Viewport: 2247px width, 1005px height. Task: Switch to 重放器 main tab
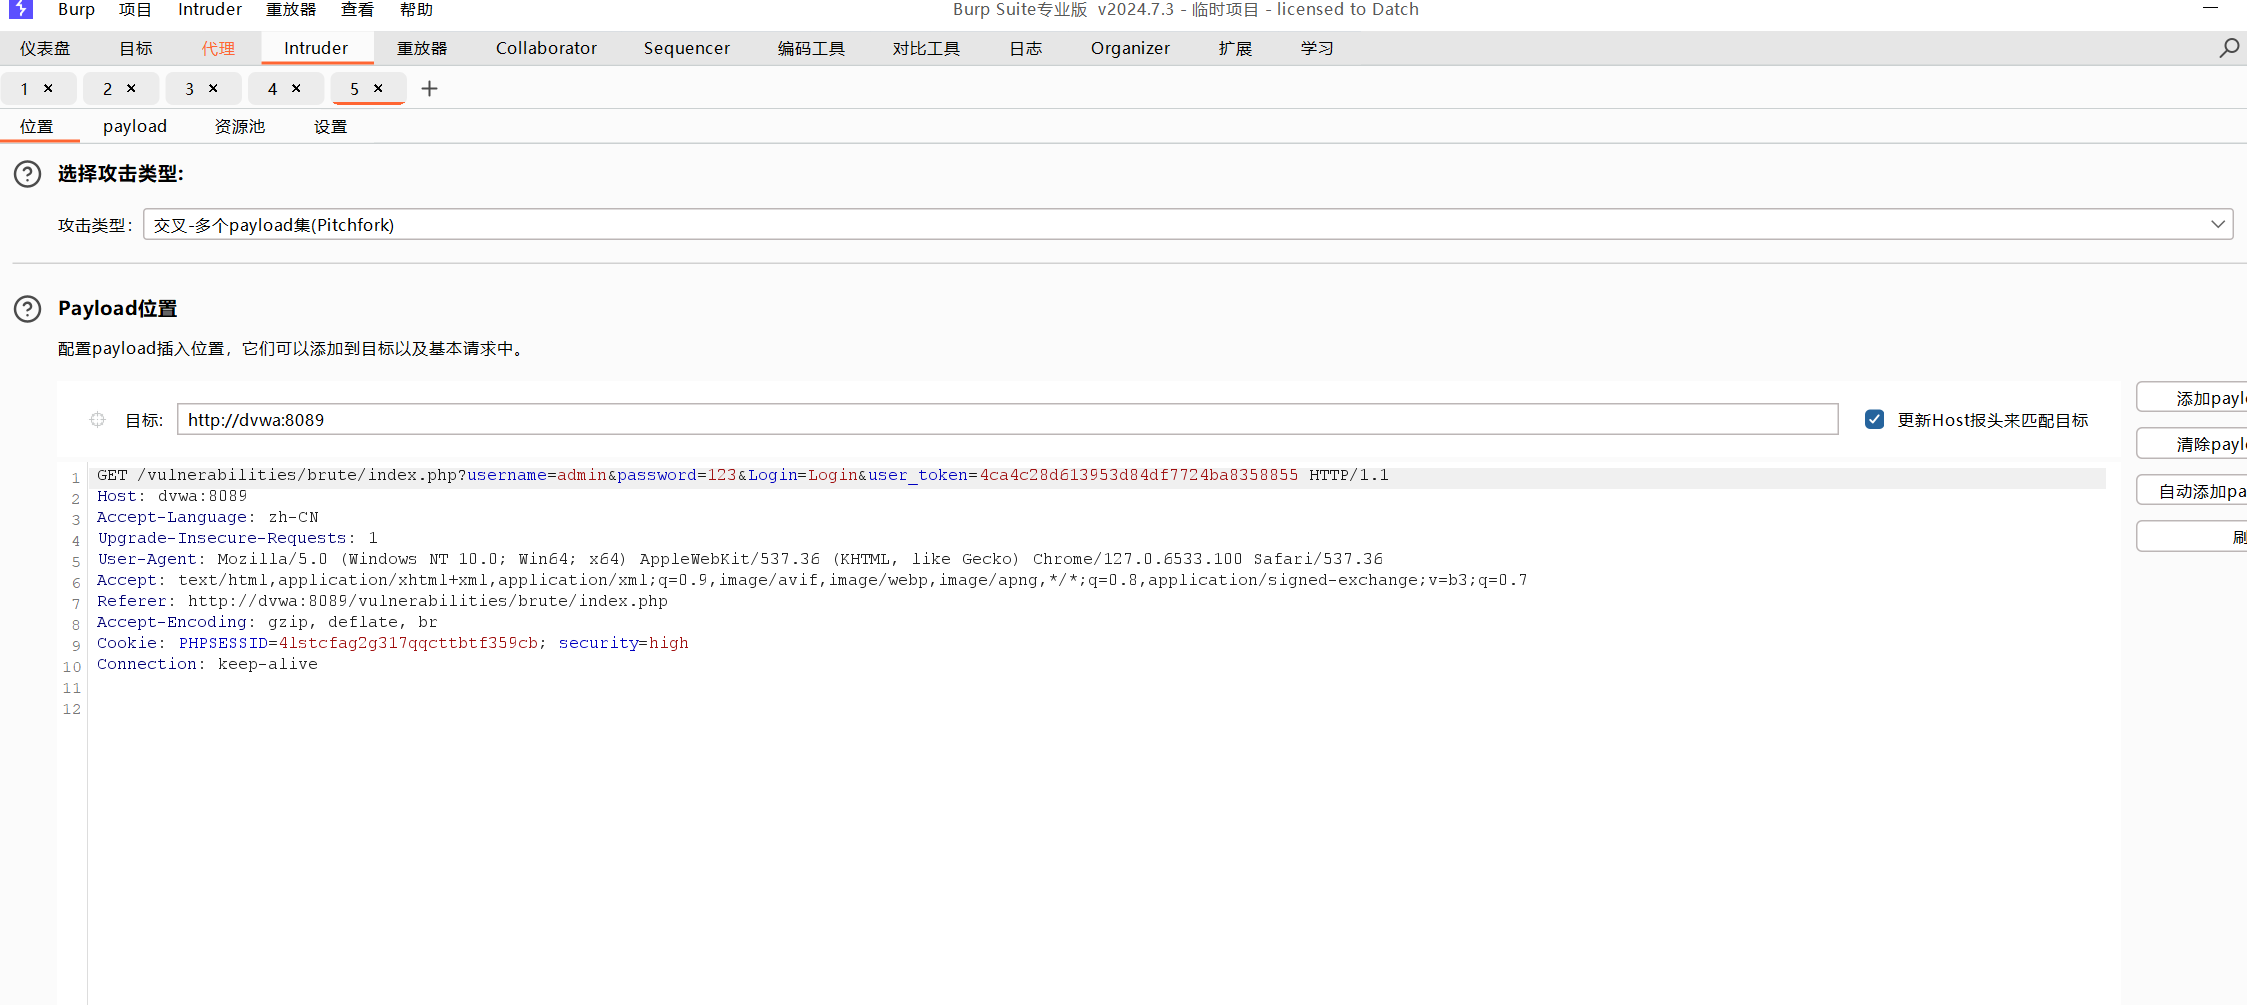[x=422, y=48]
